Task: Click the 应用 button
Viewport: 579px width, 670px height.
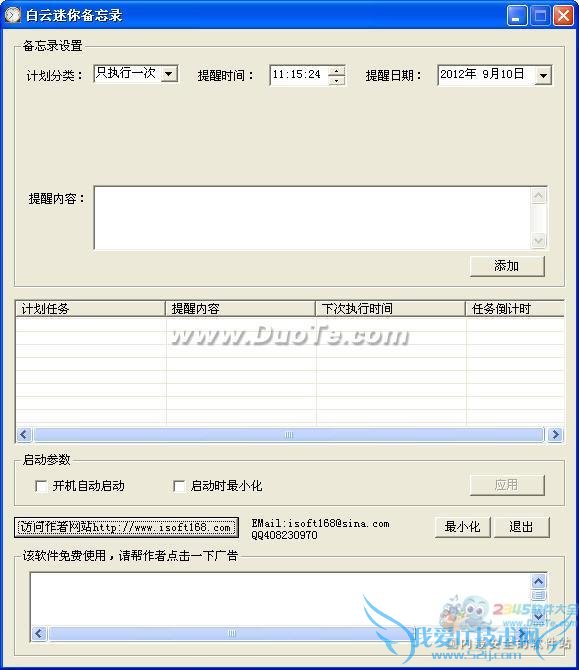Action: [x=507, y=485]
